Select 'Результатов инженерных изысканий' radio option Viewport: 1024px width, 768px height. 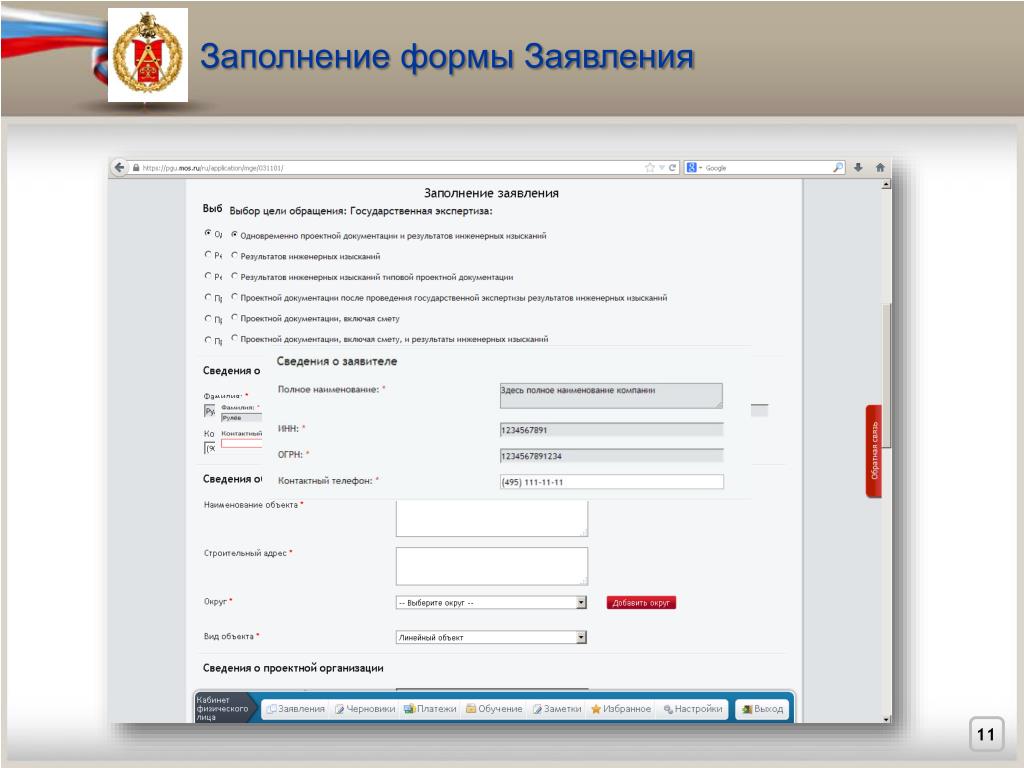(234, 255)
